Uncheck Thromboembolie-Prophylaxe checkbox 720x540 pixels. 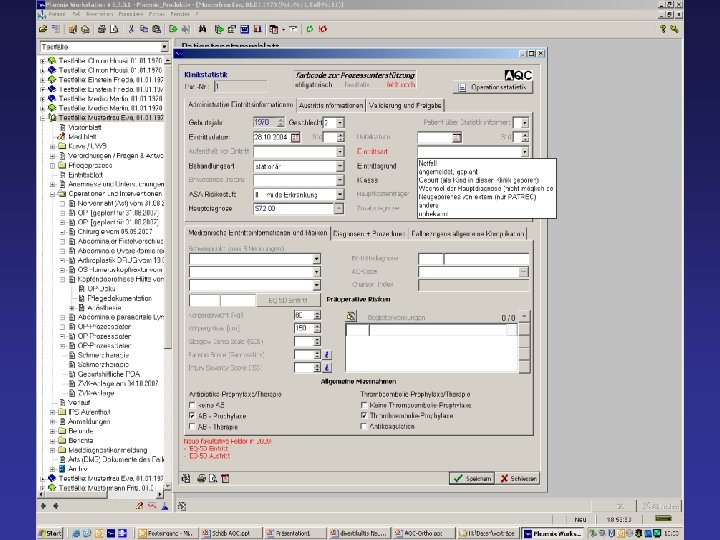362,415
